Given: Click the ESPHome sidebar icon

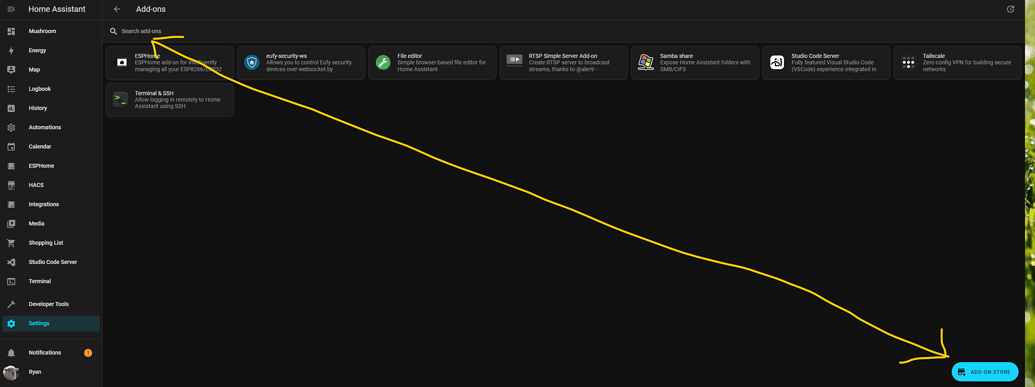Looking at the screenshot, I should point(11,166).
